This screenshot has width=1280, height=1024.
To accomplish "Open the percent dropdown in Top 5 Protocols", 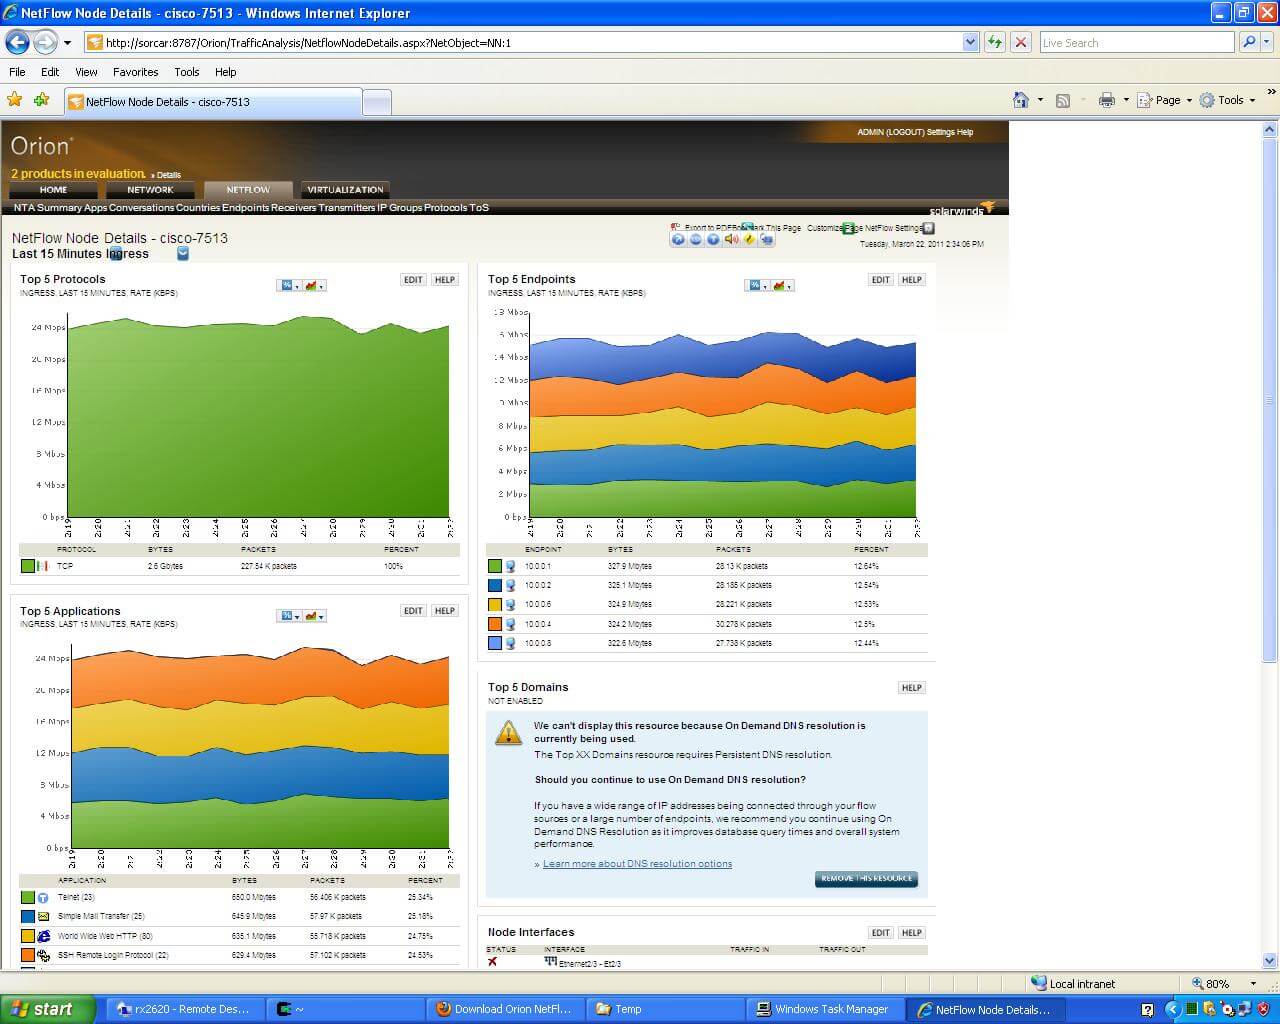I will (289, 285).
